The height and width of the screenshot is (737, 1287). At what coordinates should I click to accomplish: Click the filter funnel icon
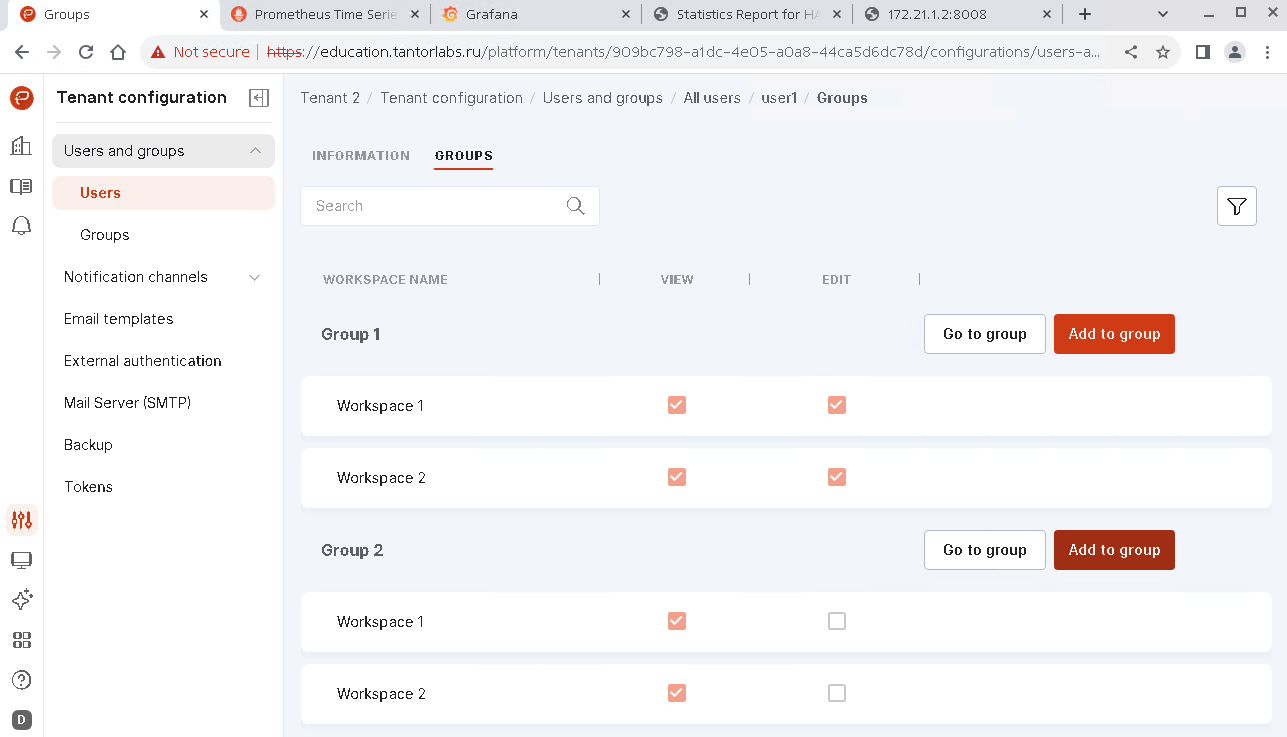coord(1236,206)
